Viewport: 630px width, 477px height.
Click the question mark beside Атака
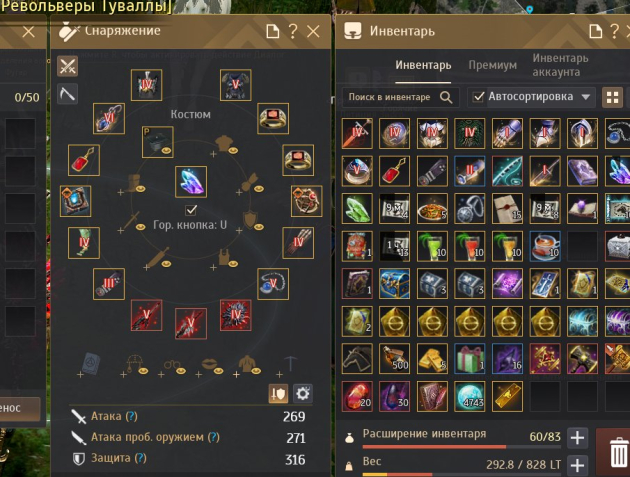(x=131, y=416)
